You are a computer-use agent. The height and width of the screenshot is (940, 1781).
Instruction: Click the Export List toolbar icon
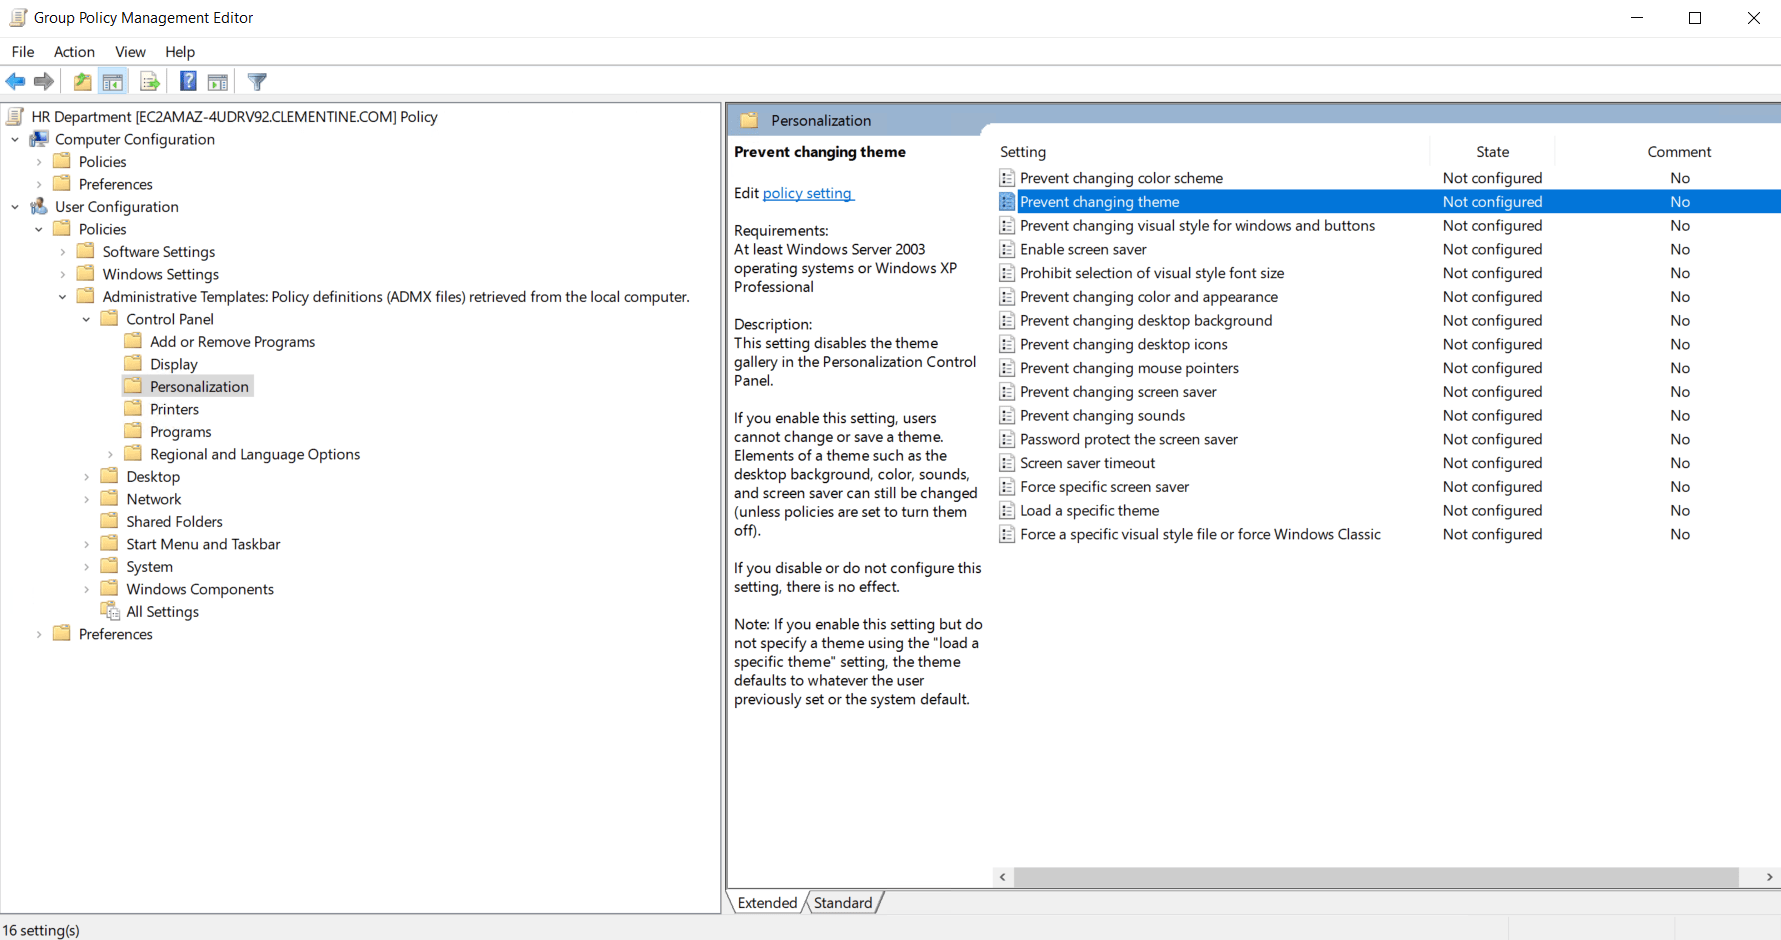[150, 81]
